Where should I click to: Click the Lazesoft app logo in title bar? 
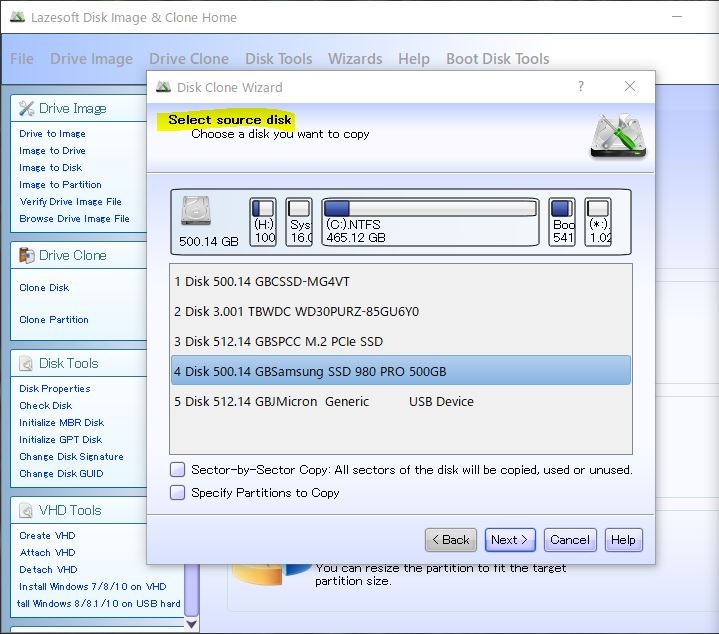pos(17,17)
